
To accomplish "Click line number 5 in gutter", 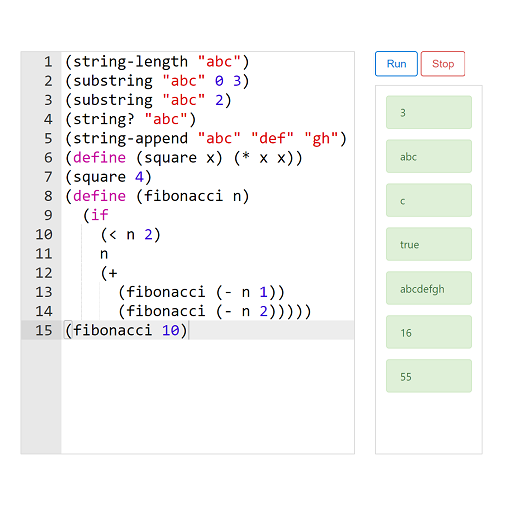I will pyautogui.click(x=48, y=139).
